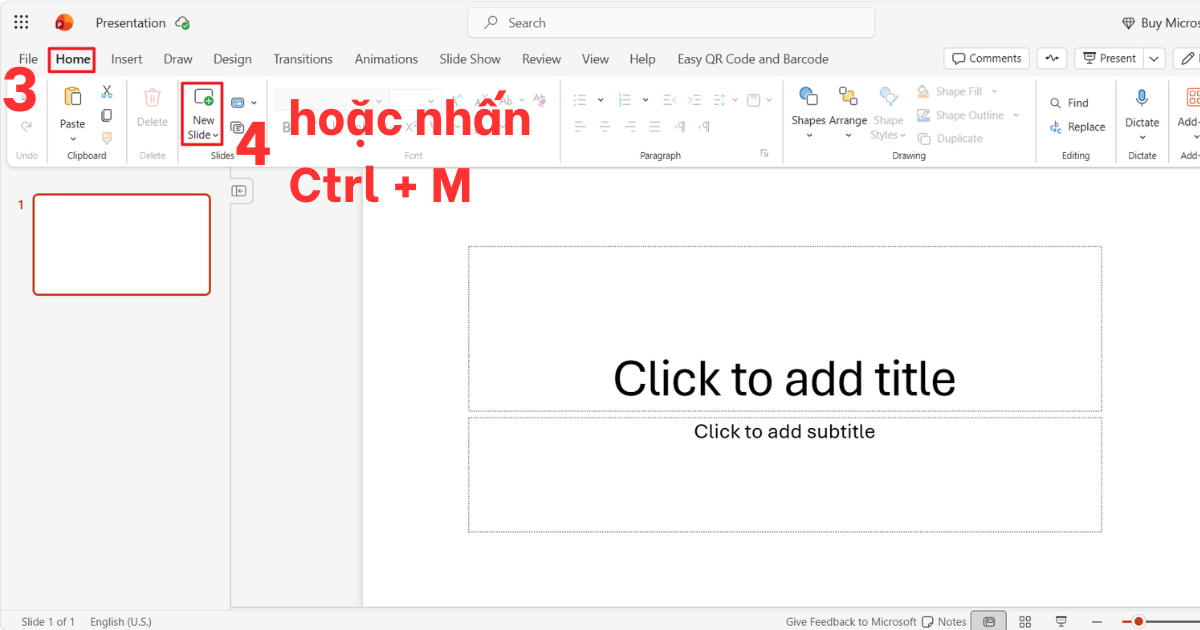Click the align right paragraph icon
Screen dimensions: 1200x630
(x=631, y=127)
